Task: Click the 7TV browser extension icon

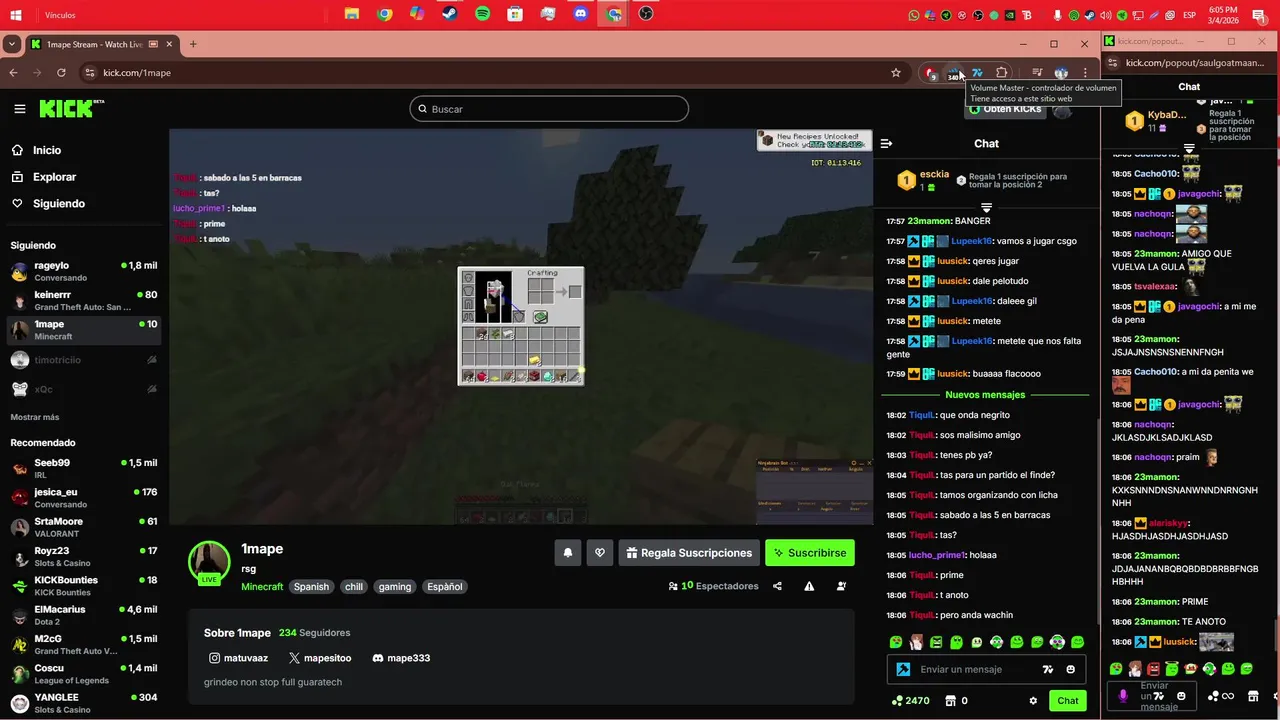Action: [977, 73]
